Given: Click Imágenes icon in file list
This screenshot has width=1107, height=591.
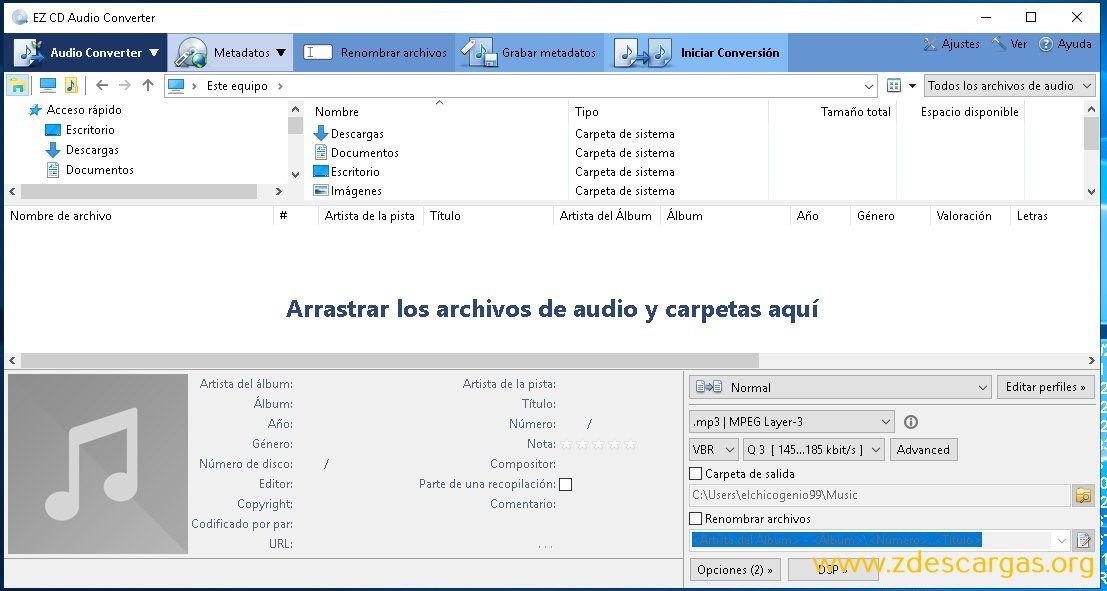Looking at the screenshot, I should pos(321,191).
